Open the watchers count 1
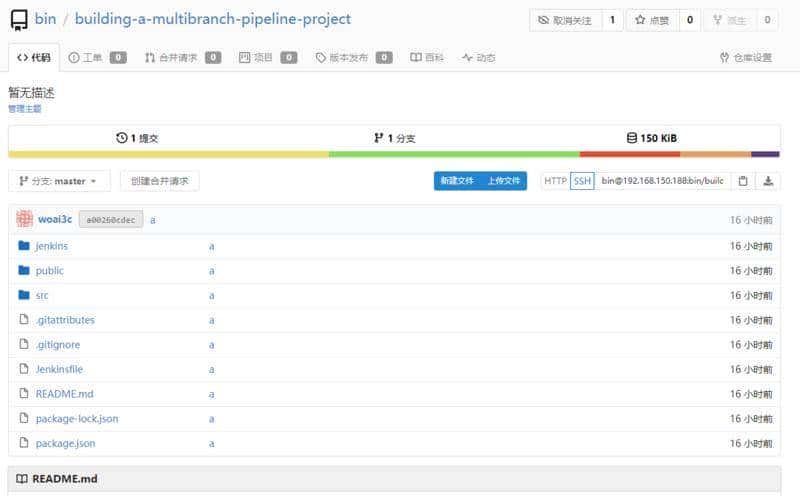 (612, 20)
